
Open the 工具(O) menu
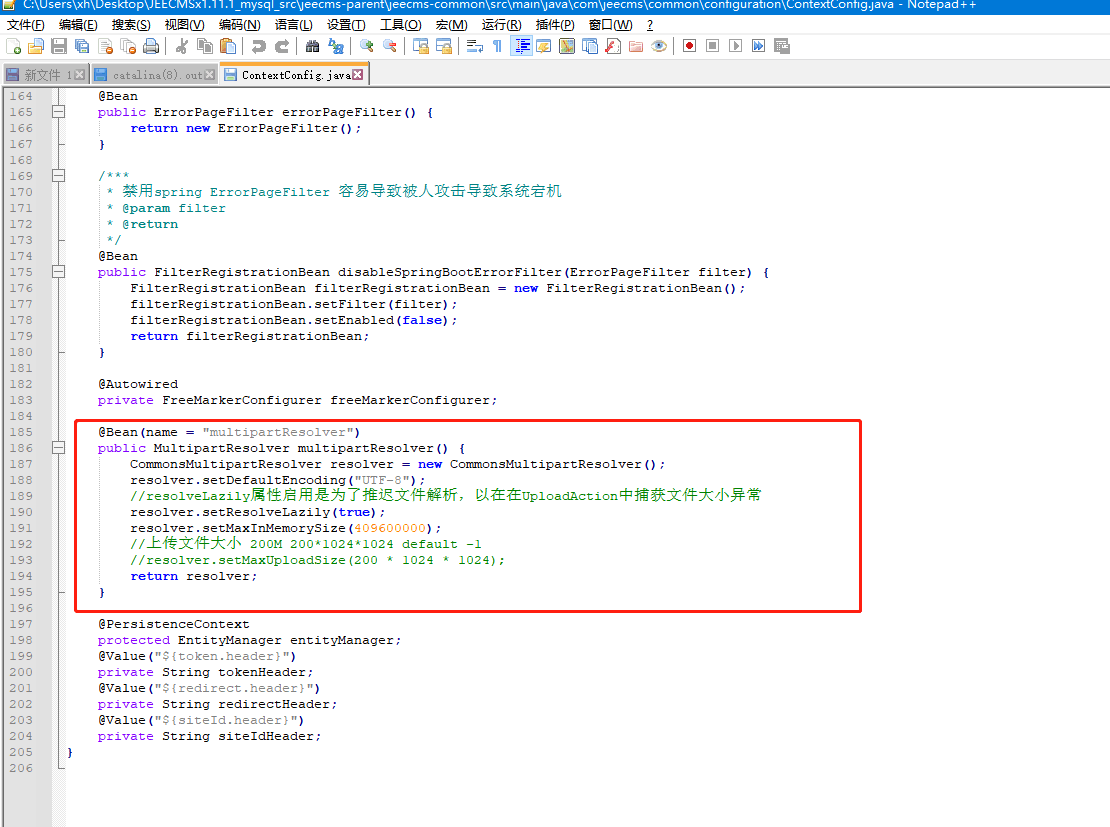coord(401,25)
